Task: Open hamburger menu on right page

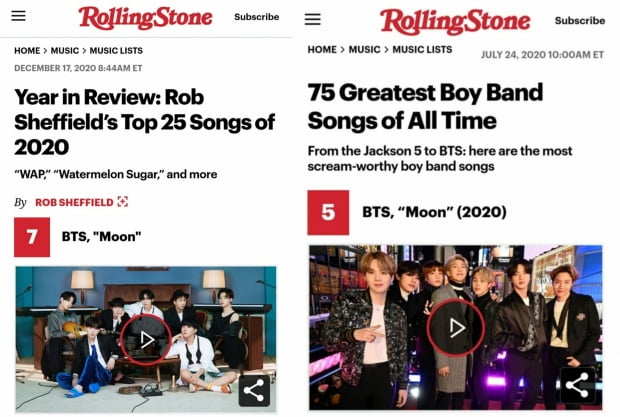Action: pos(313,19)
